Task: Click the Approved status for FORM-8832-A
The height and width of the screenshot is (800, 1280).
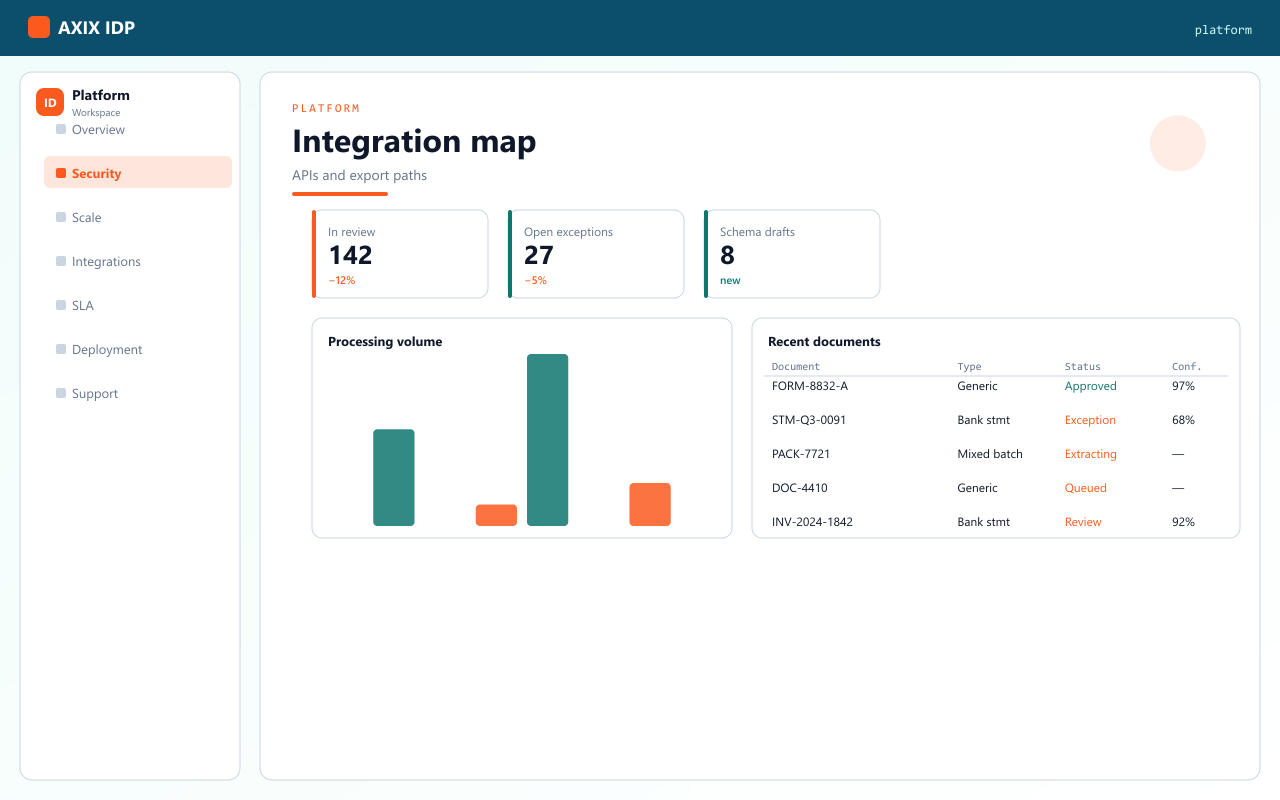Action: tap(1091, 386)
